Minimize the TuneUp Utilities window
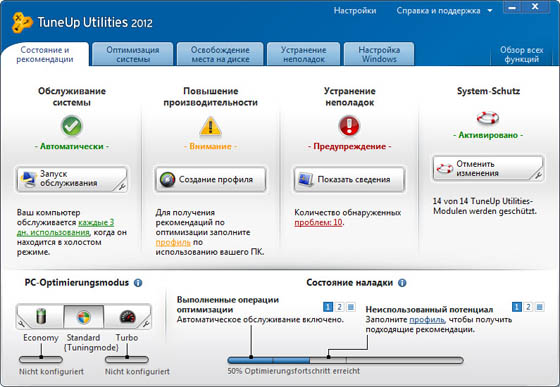 click(513, 7)
